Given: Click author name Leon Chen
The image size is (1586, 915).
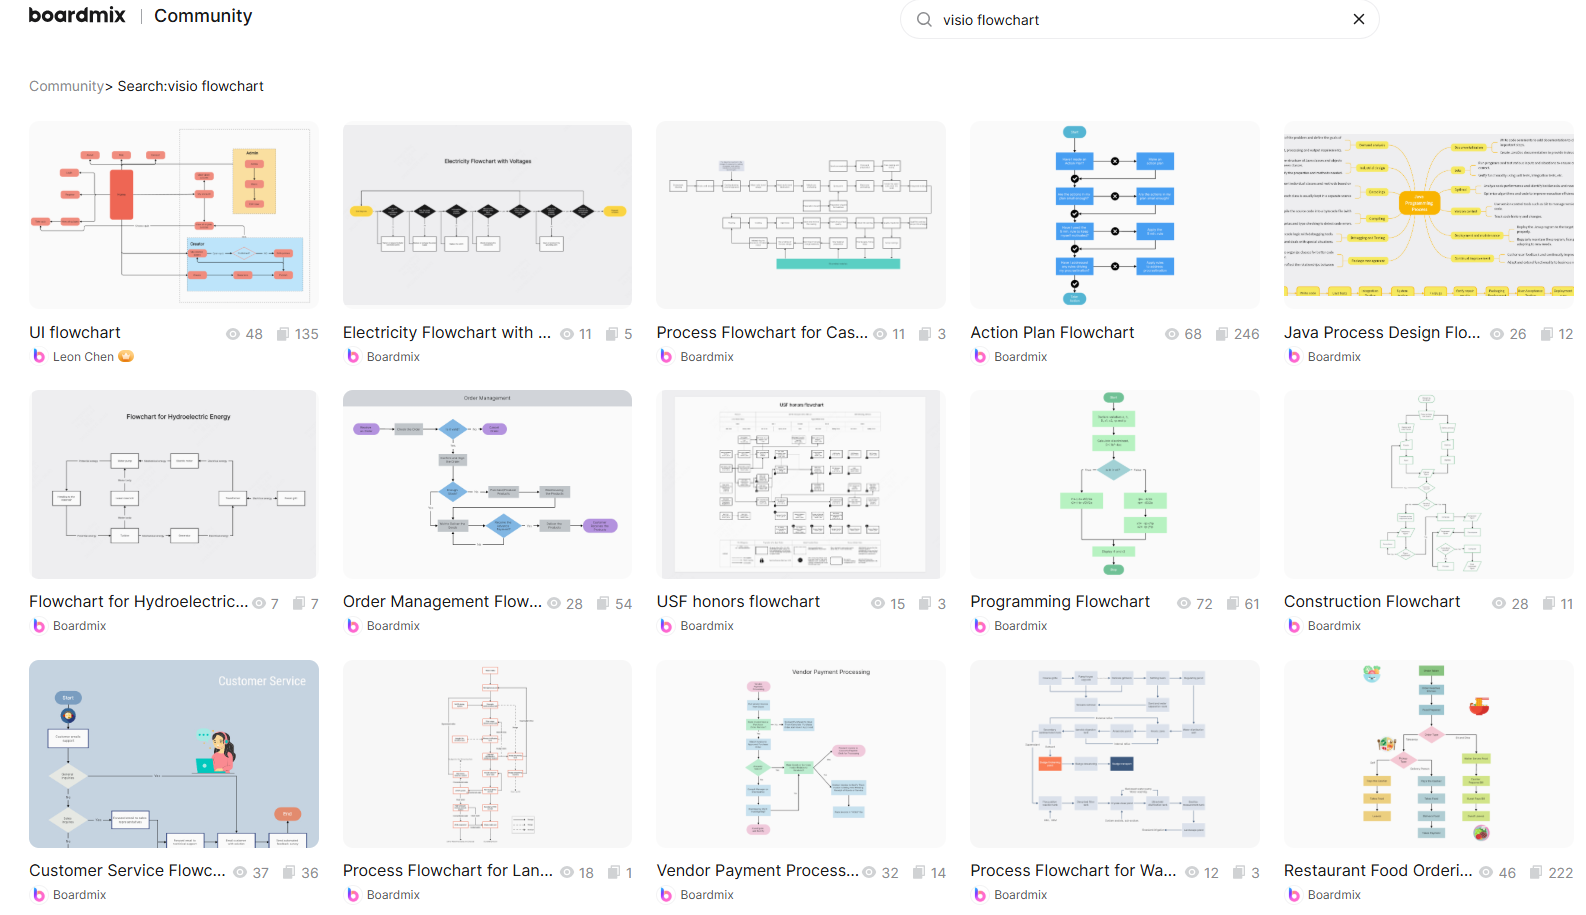Looking at the screenshot, I should coord(83,357).
